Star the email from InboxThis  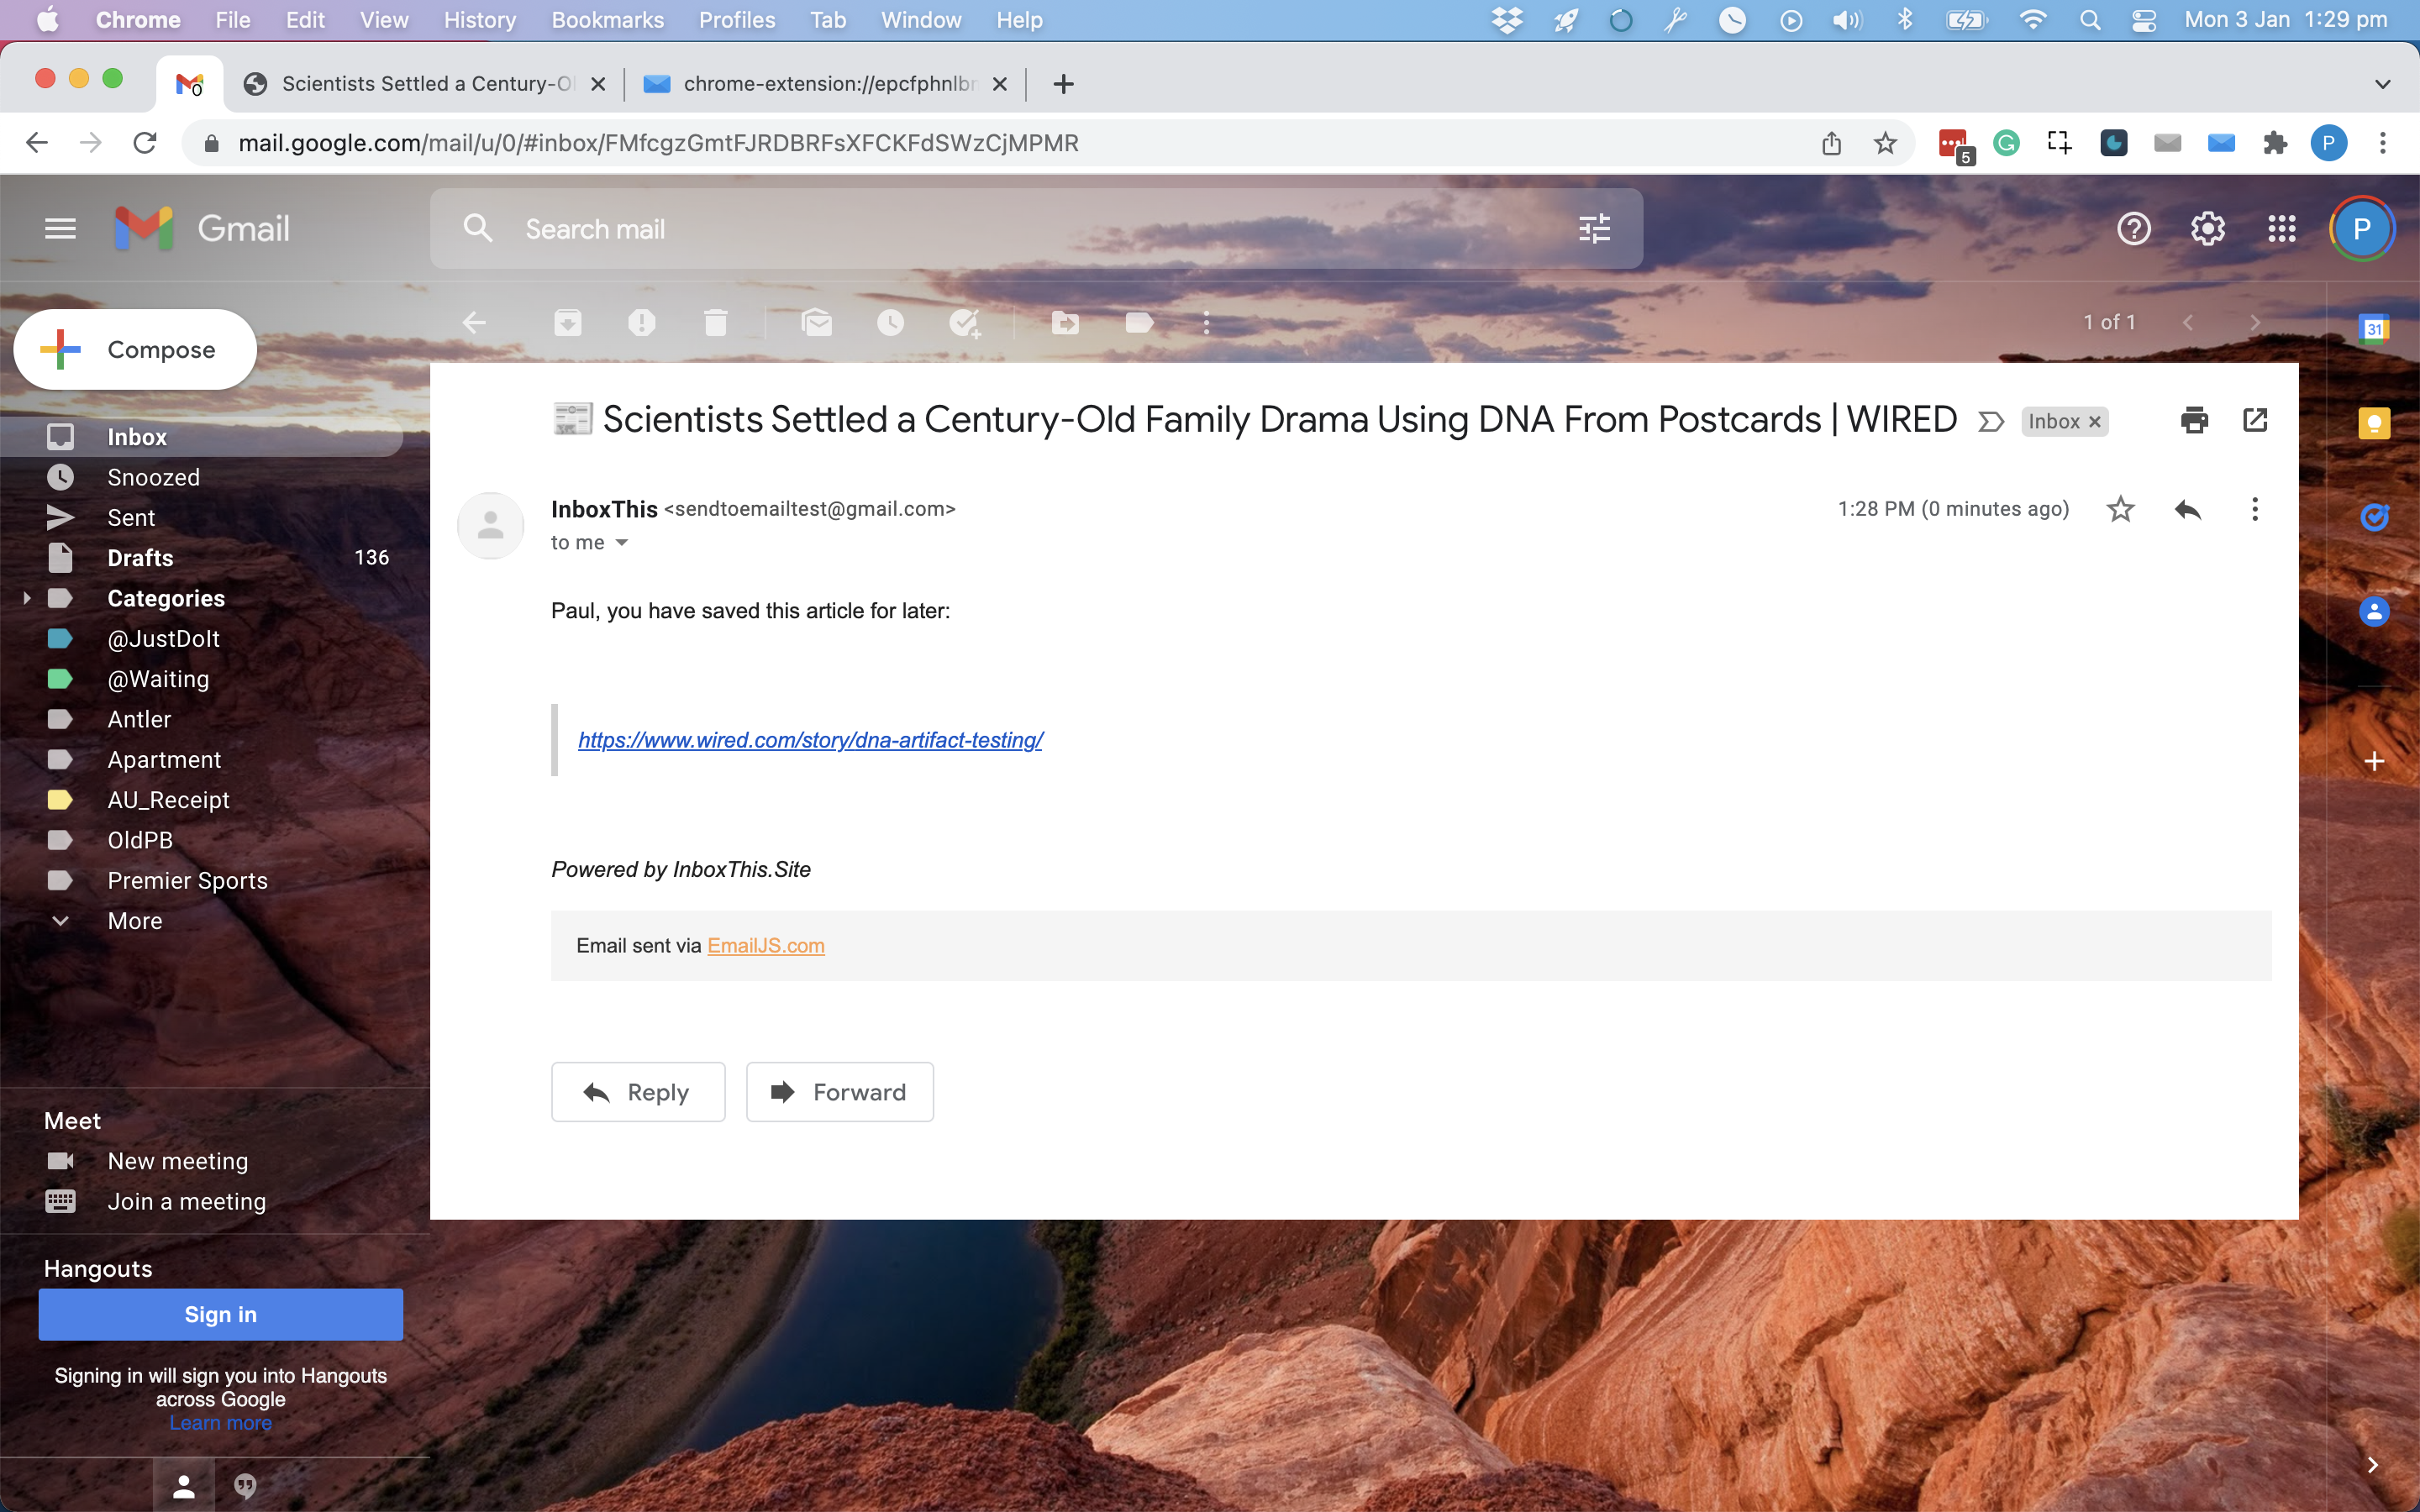tap(2120, 508)
